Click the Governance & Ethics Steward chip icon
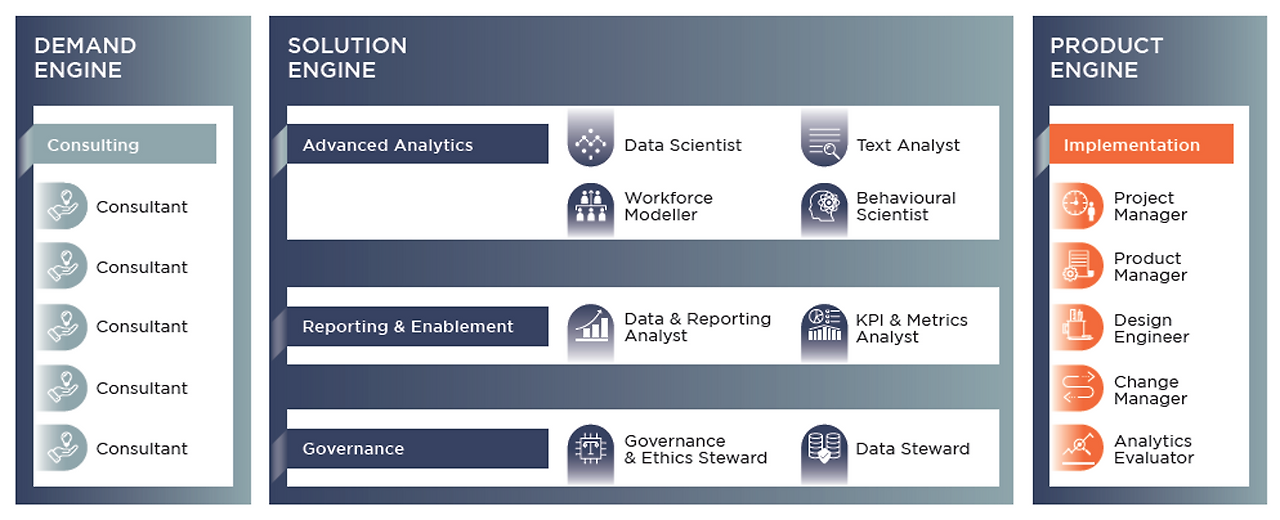Screen dimensions: 1280x520 tap(590, 449)
